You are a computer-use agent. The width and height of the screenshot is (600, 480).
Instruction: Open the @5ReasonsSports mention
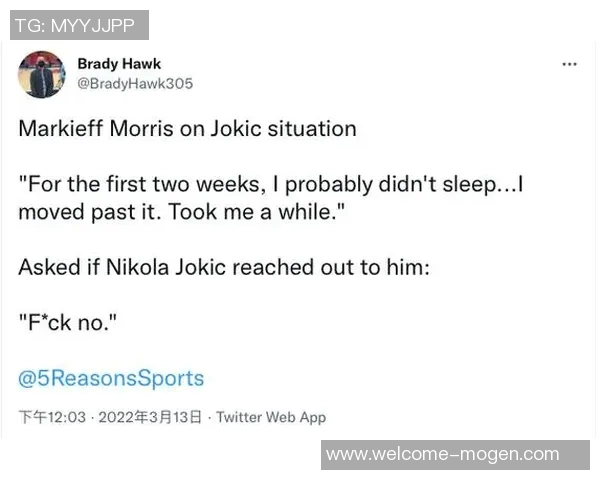(x=111, y=378)
